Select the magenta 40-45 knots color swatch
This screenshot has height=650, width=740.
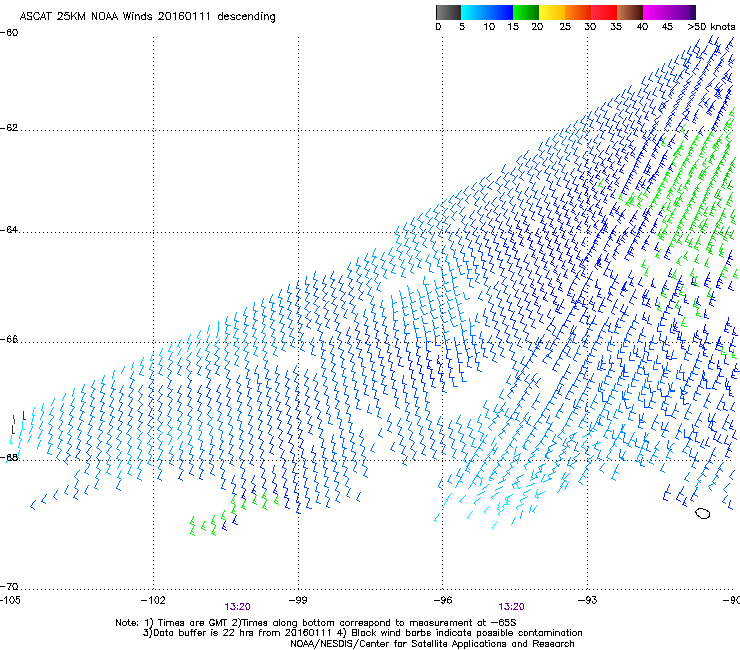pos(656,12)
